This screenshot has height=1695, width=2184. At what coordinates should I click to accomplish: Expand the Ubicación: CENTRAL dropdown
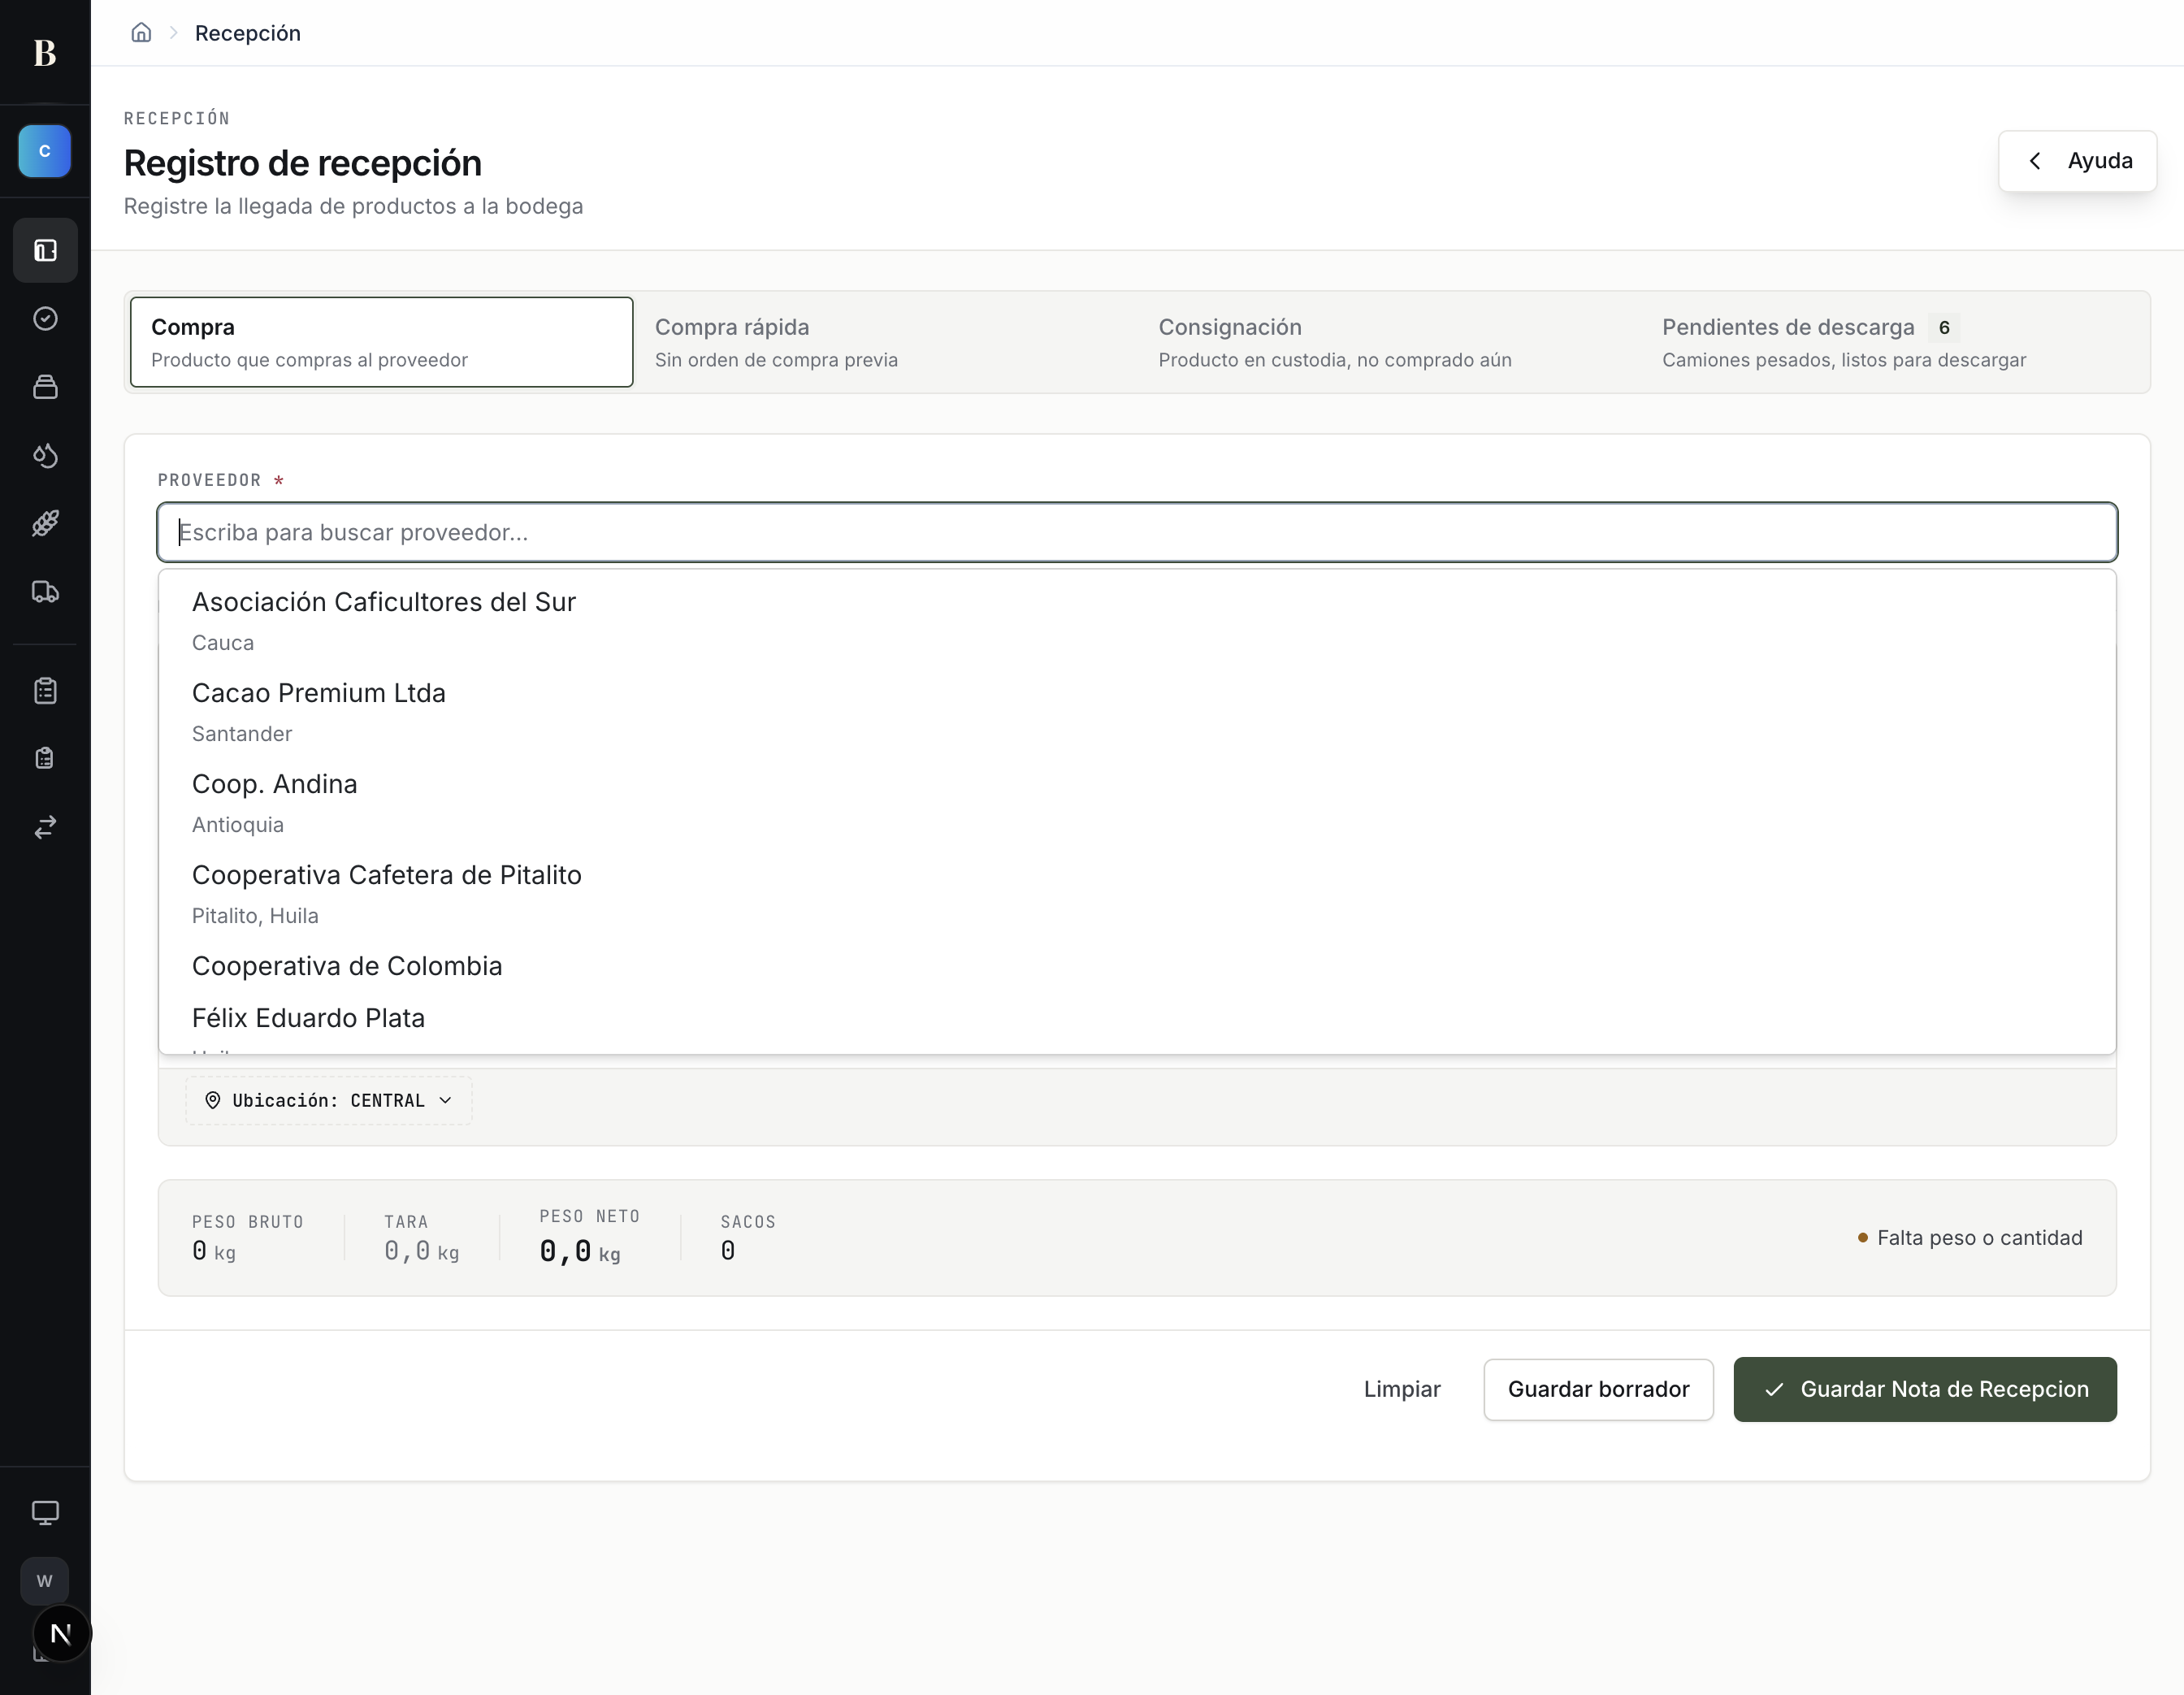coord(328,1100)
